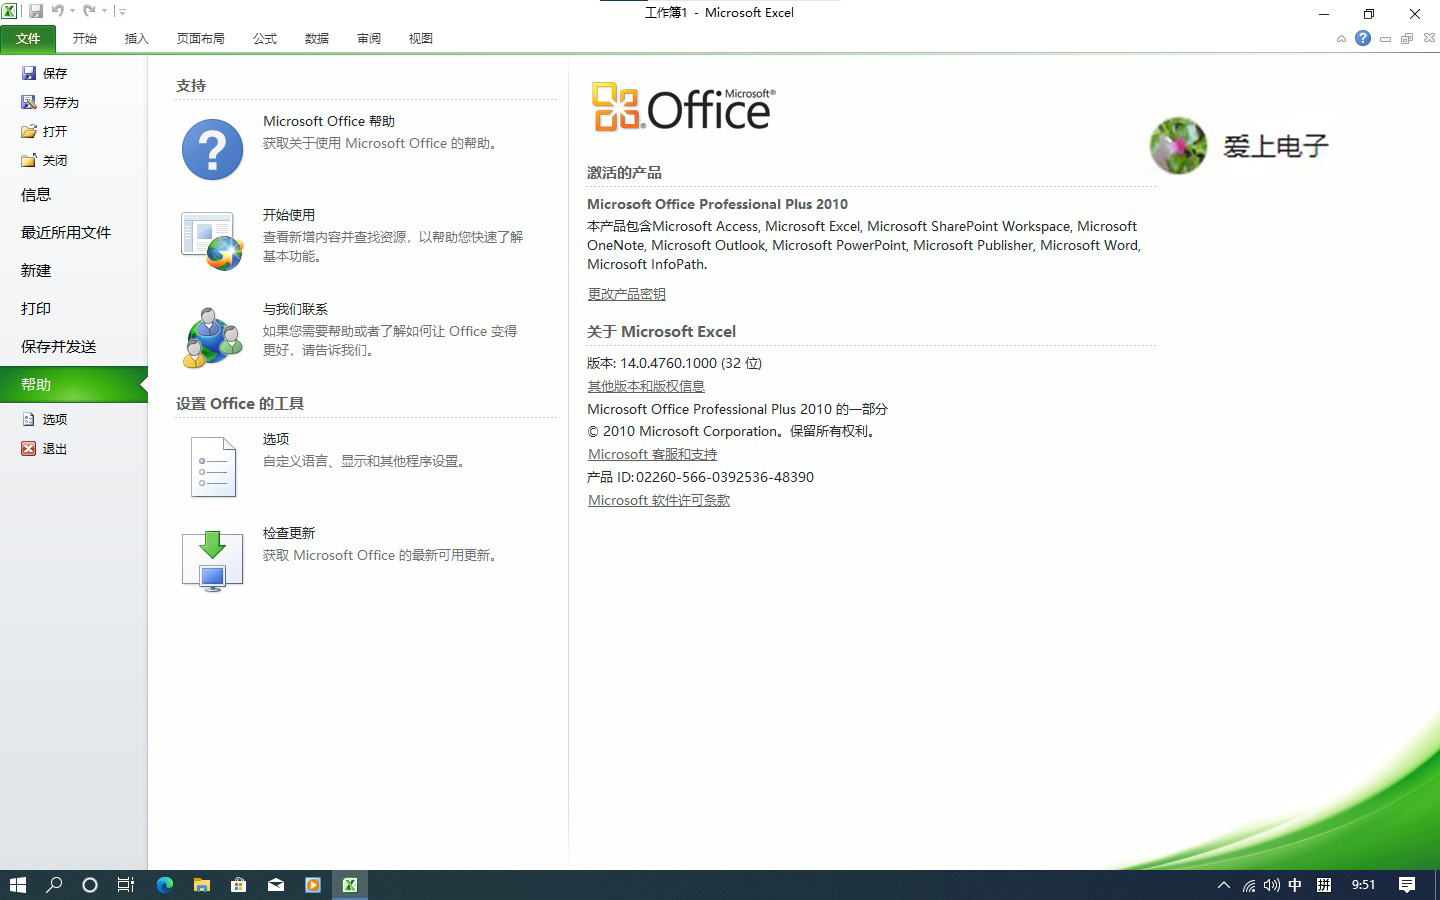Open the Mail app from the taskbar

tap(276, 885)
